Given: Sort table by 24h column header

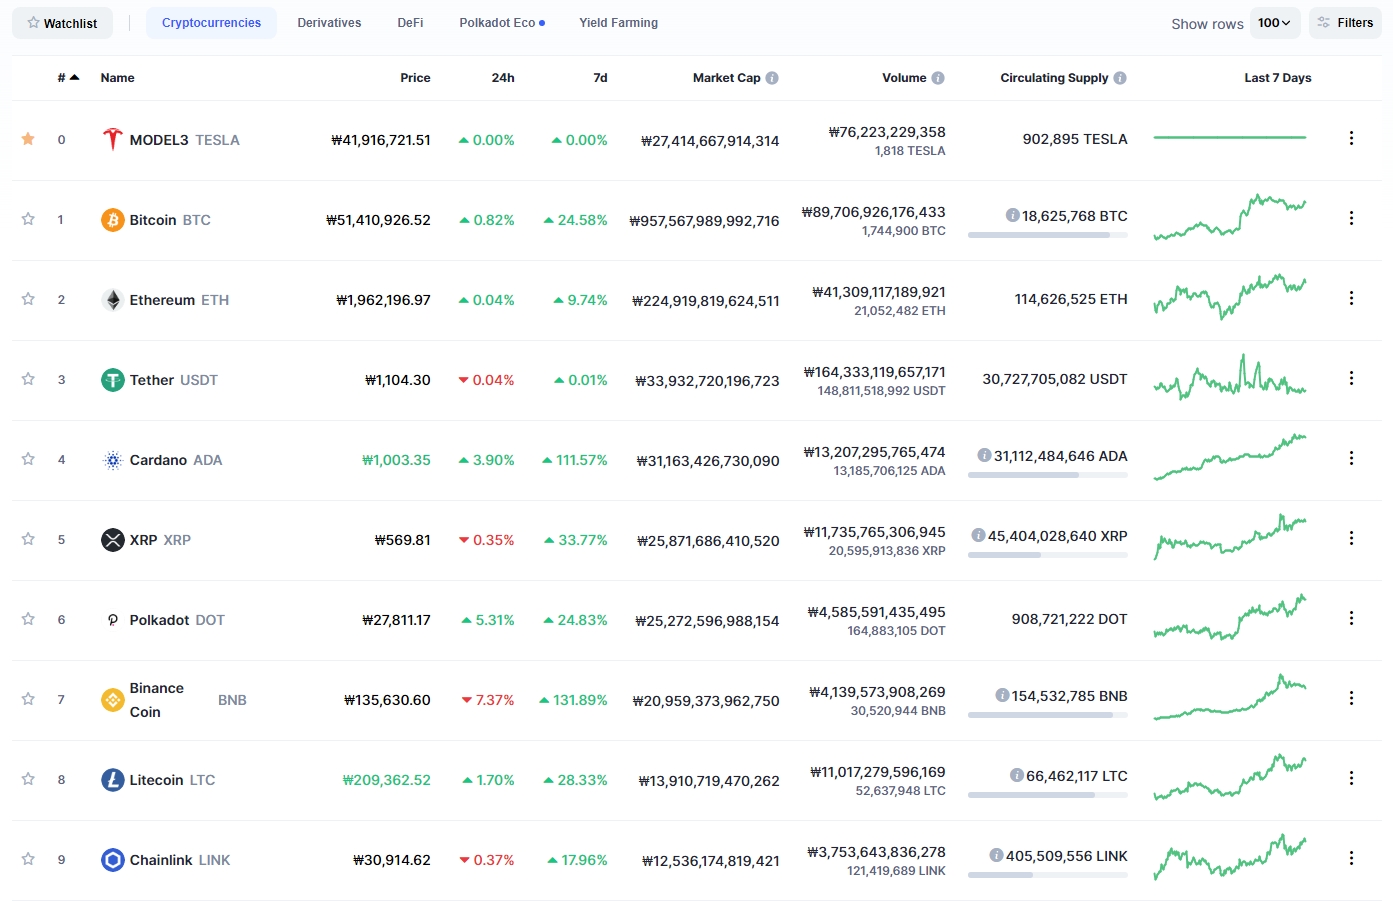Looking at the screenshot, I should (x=503, y=78).
